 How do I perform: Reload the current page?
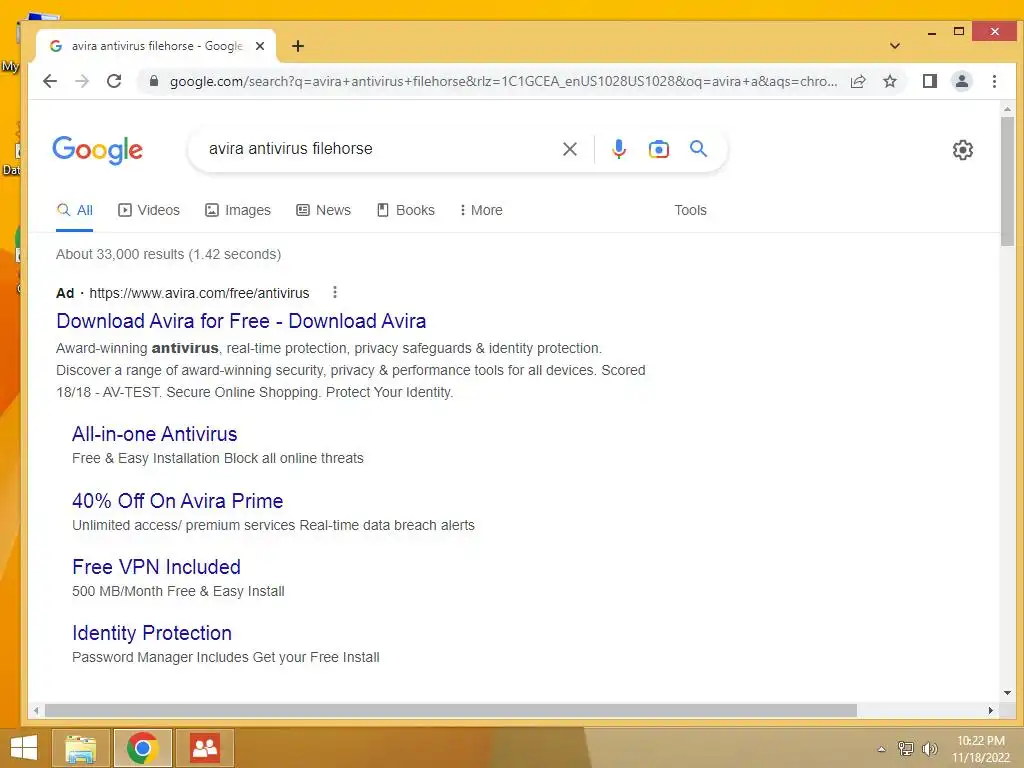click(x=114, y=81)
